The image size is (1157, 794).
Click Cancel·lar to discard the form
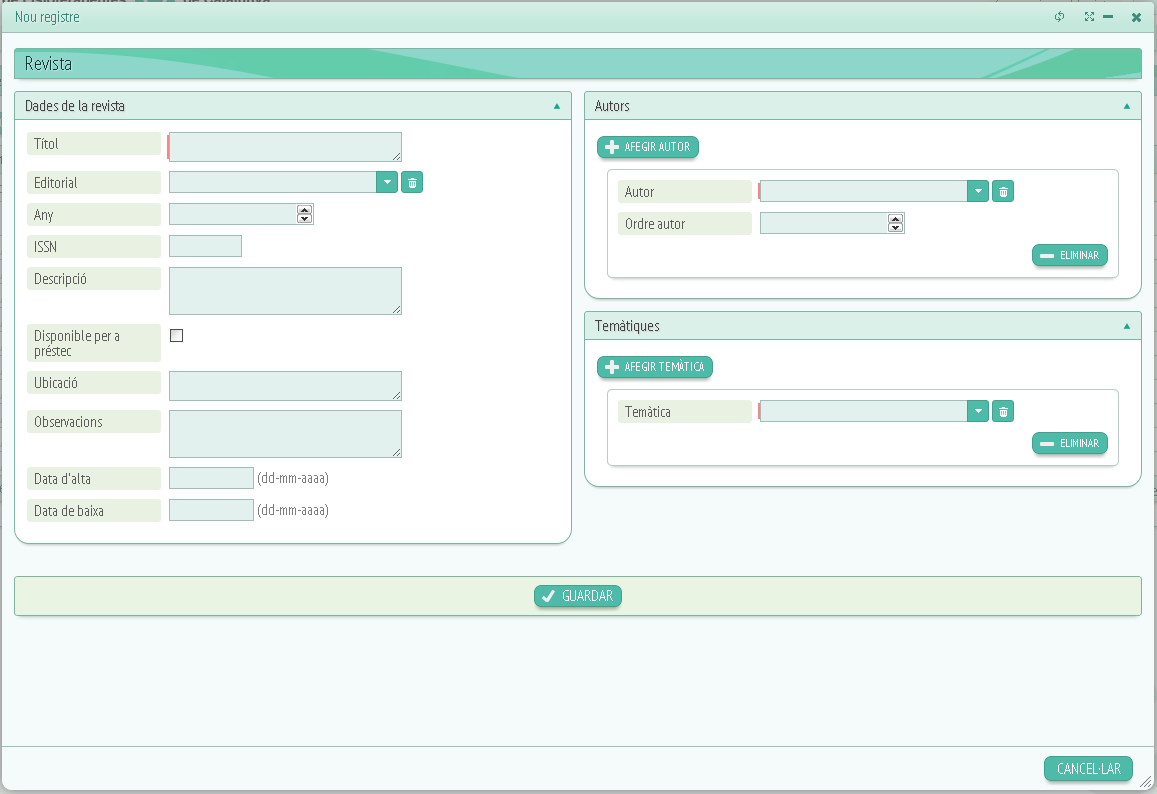[x=1088, y=769]
